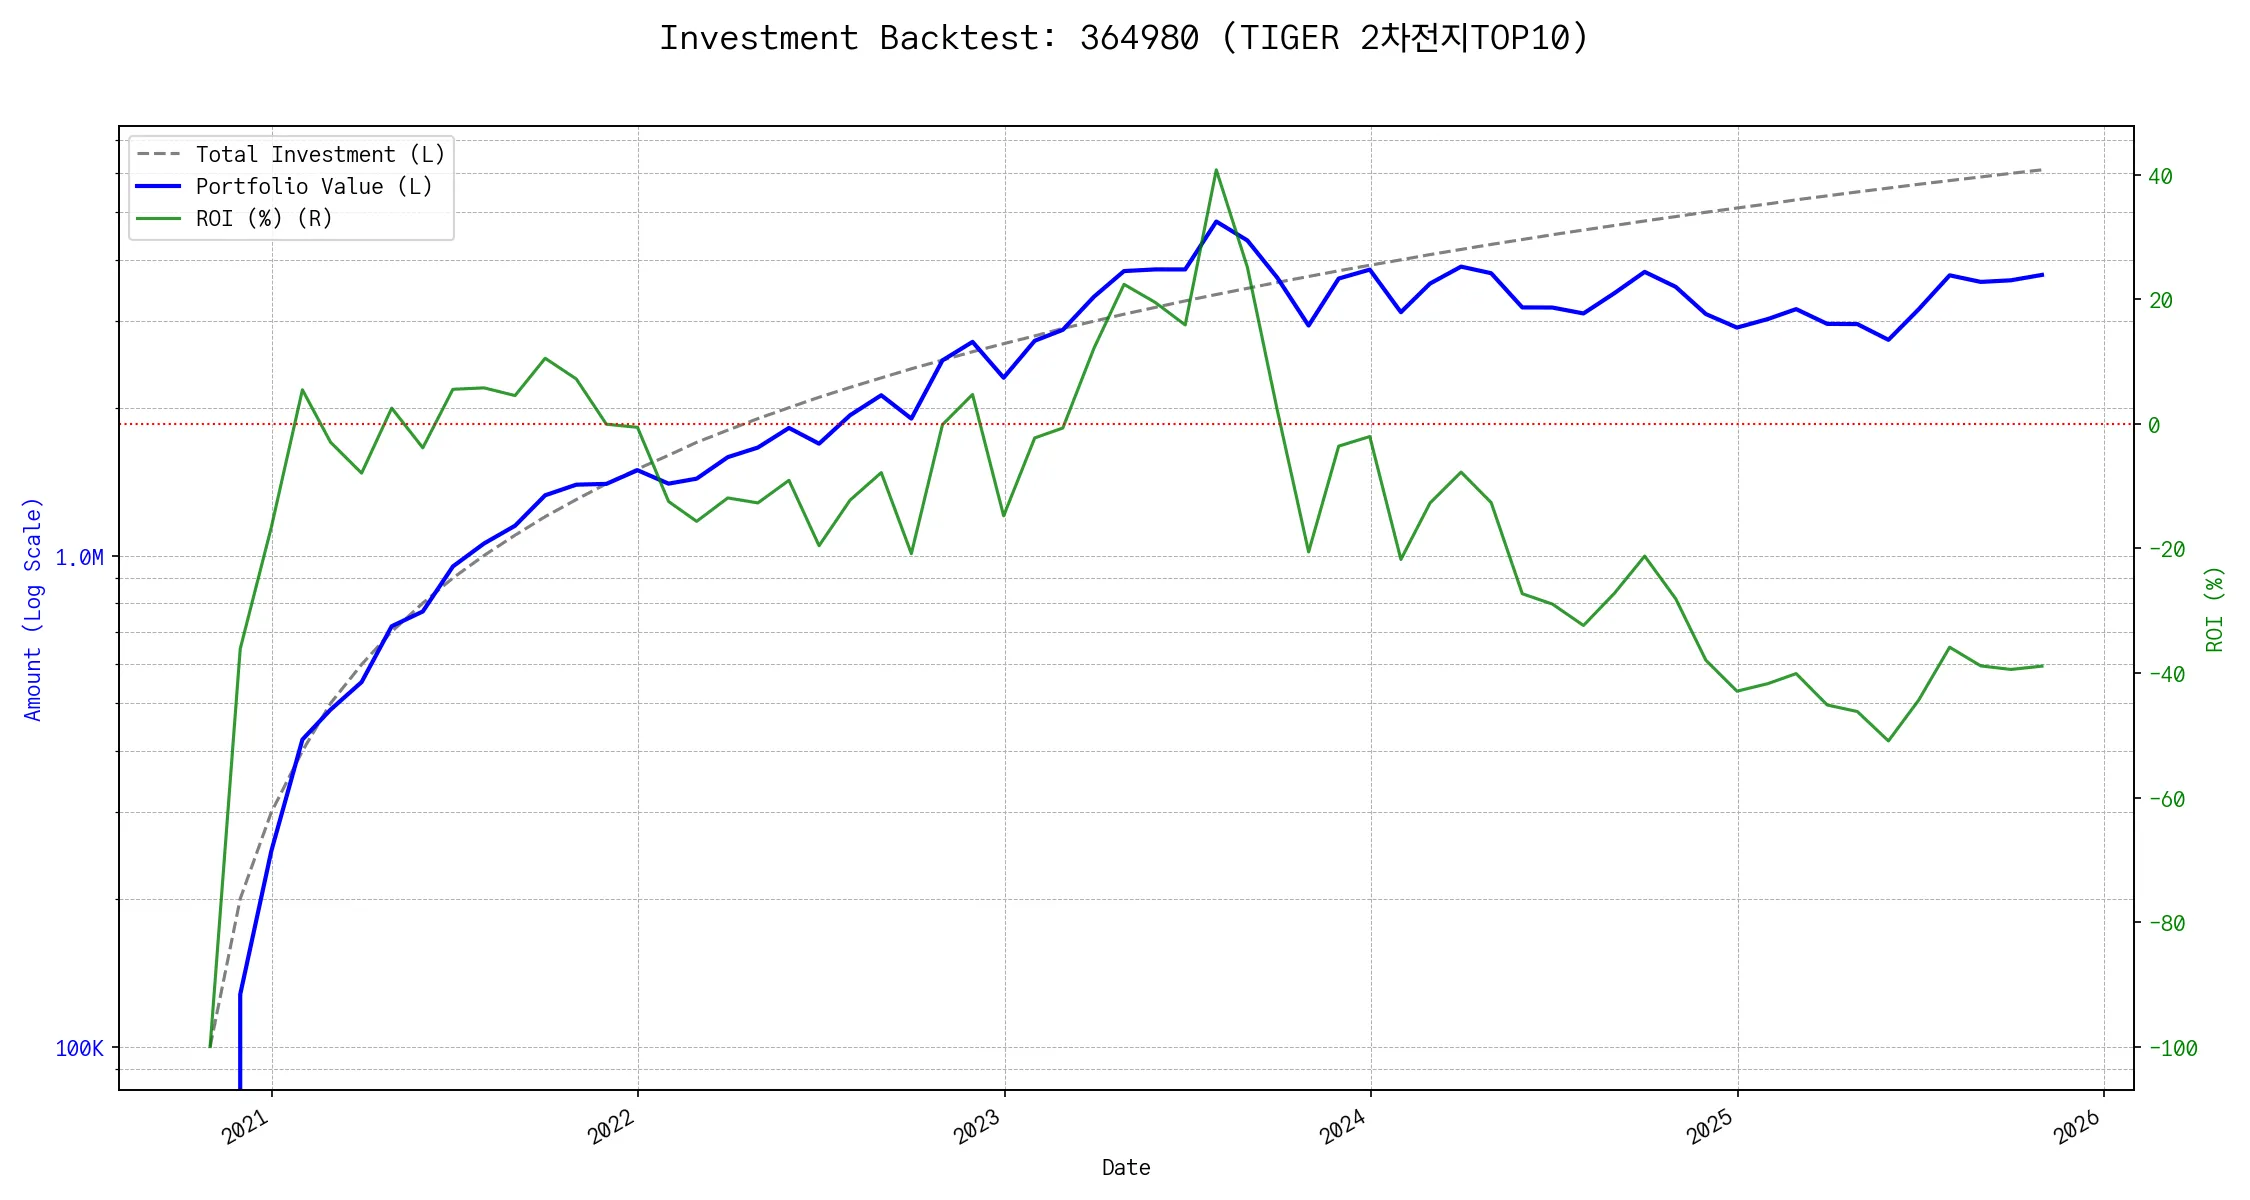Click the 2022 x-axis tick label

[x=612, y=1128]
